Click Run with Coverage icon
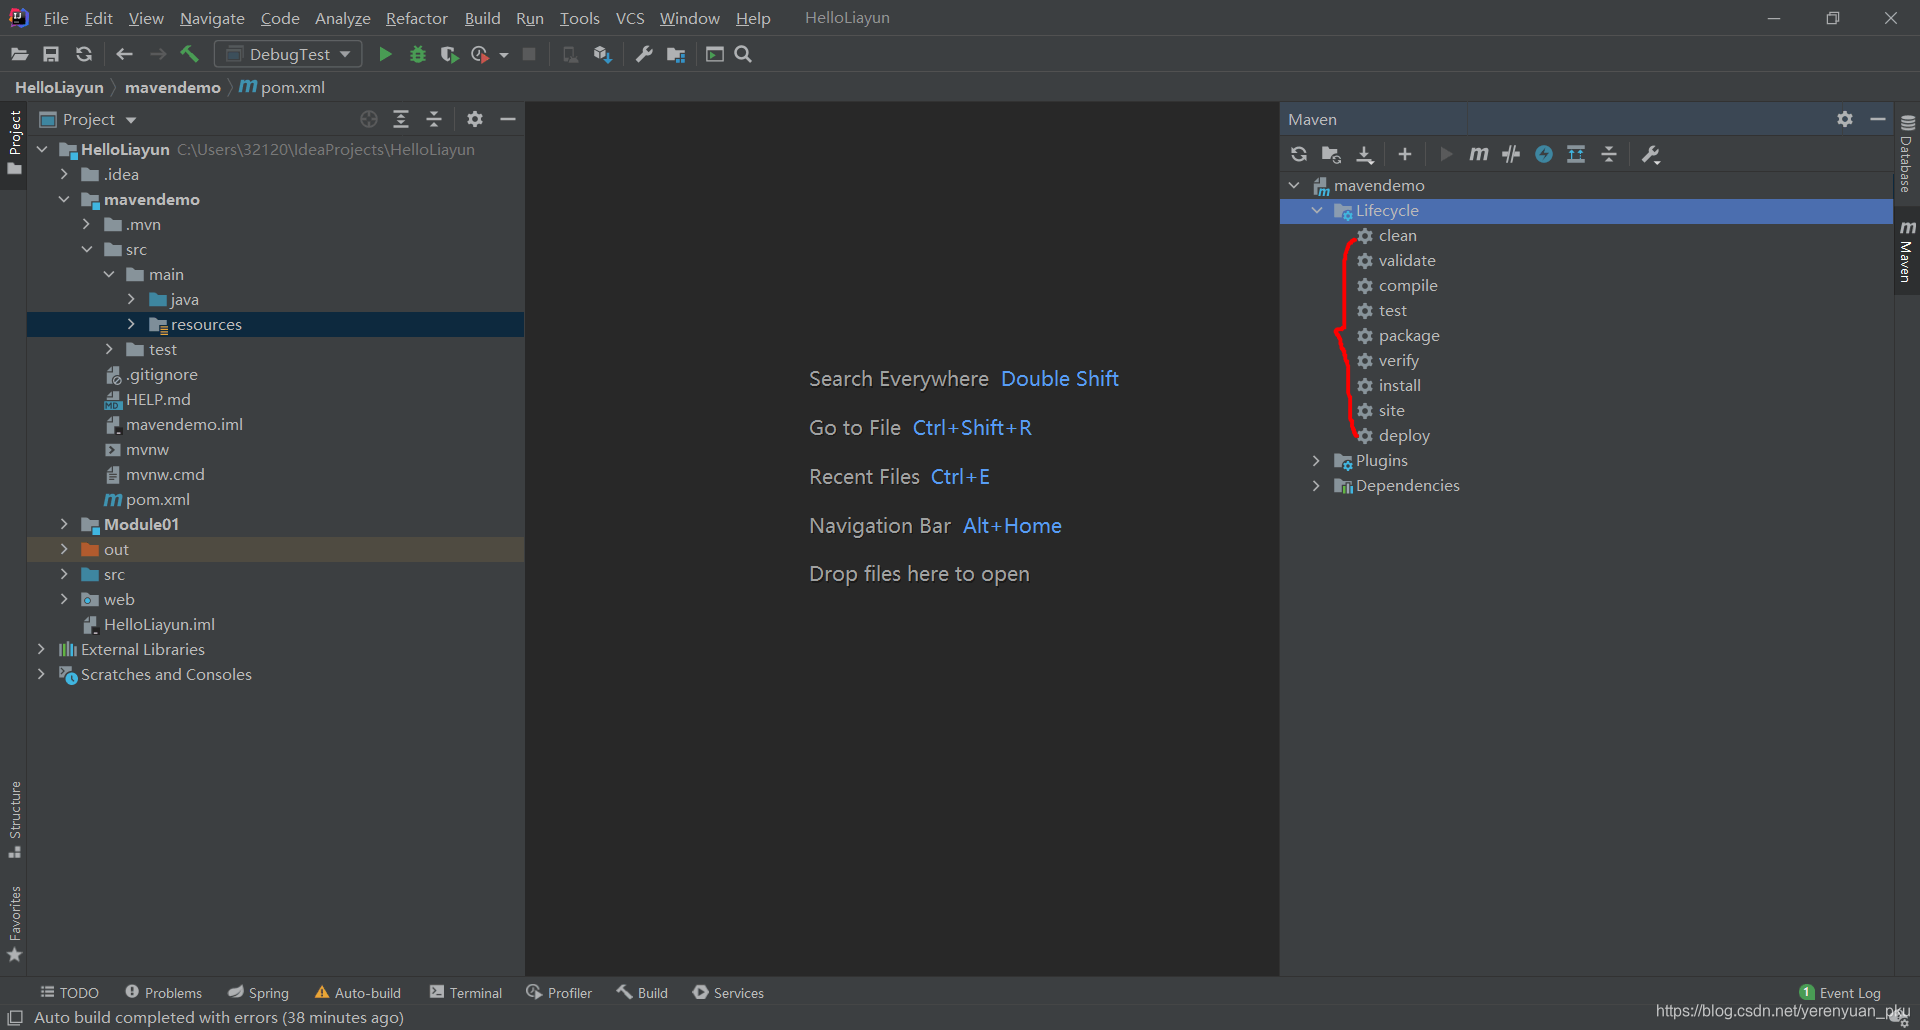 coord(449,54)
